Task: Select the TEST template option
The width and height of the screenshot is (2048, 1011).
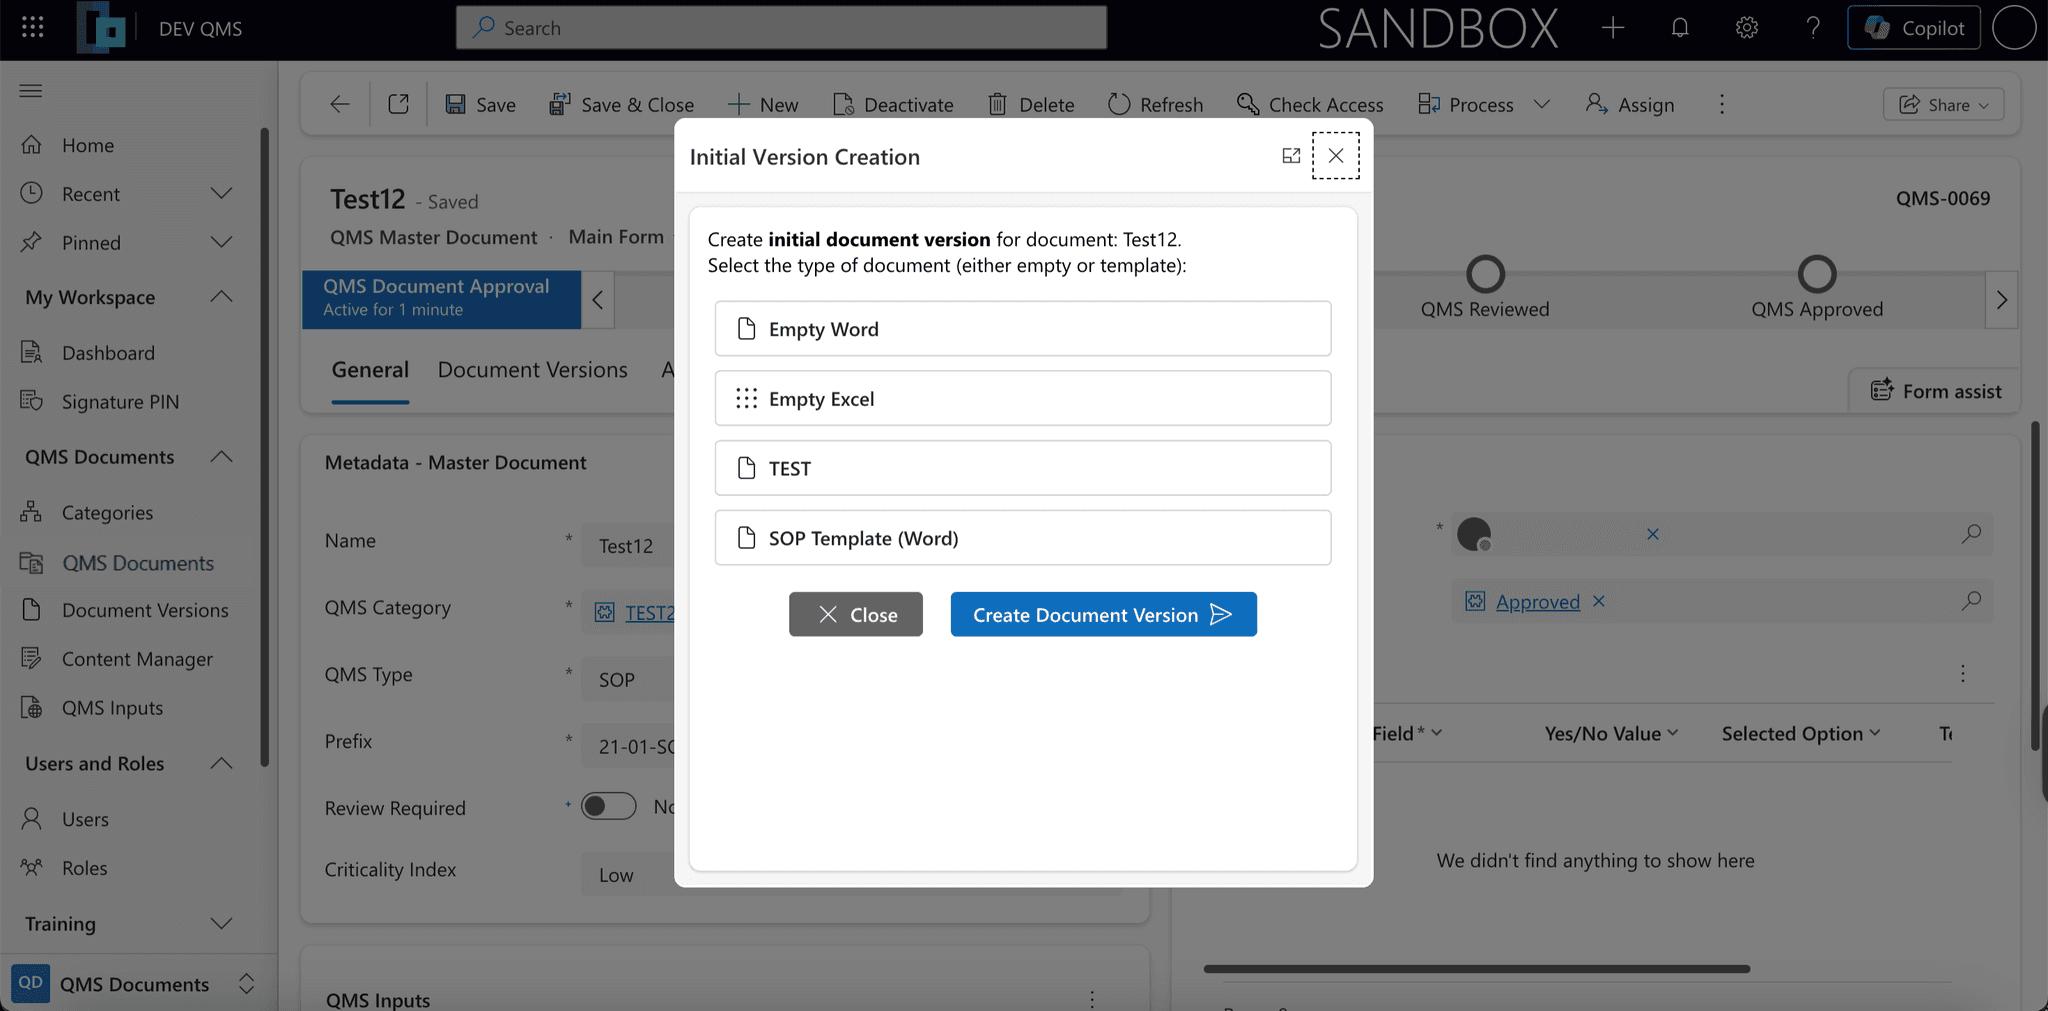Action: pos(1022,468)
